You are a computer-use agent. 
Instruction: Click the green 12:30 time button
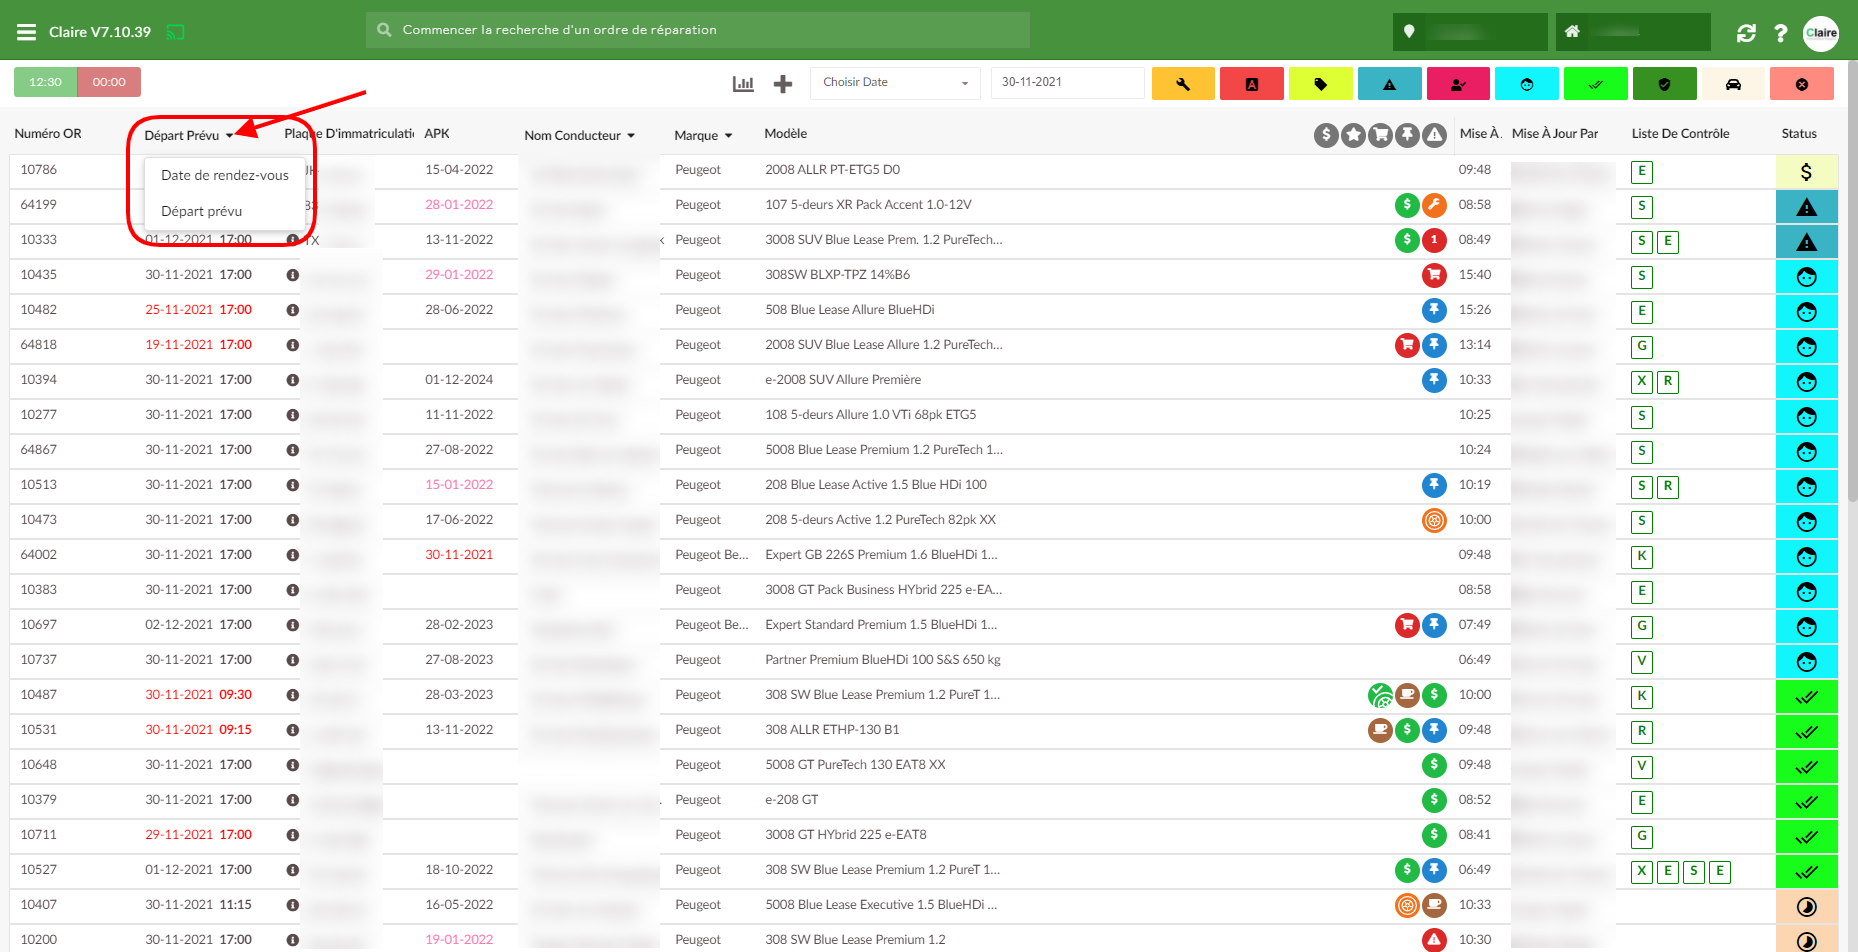pos(45,82)
